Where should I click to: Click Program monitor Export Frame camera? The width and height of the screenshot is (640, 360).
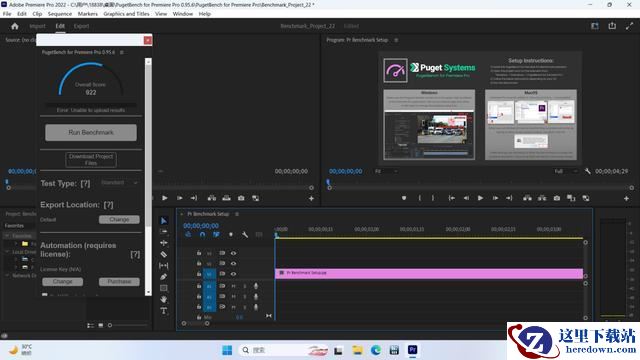(557, 198)
